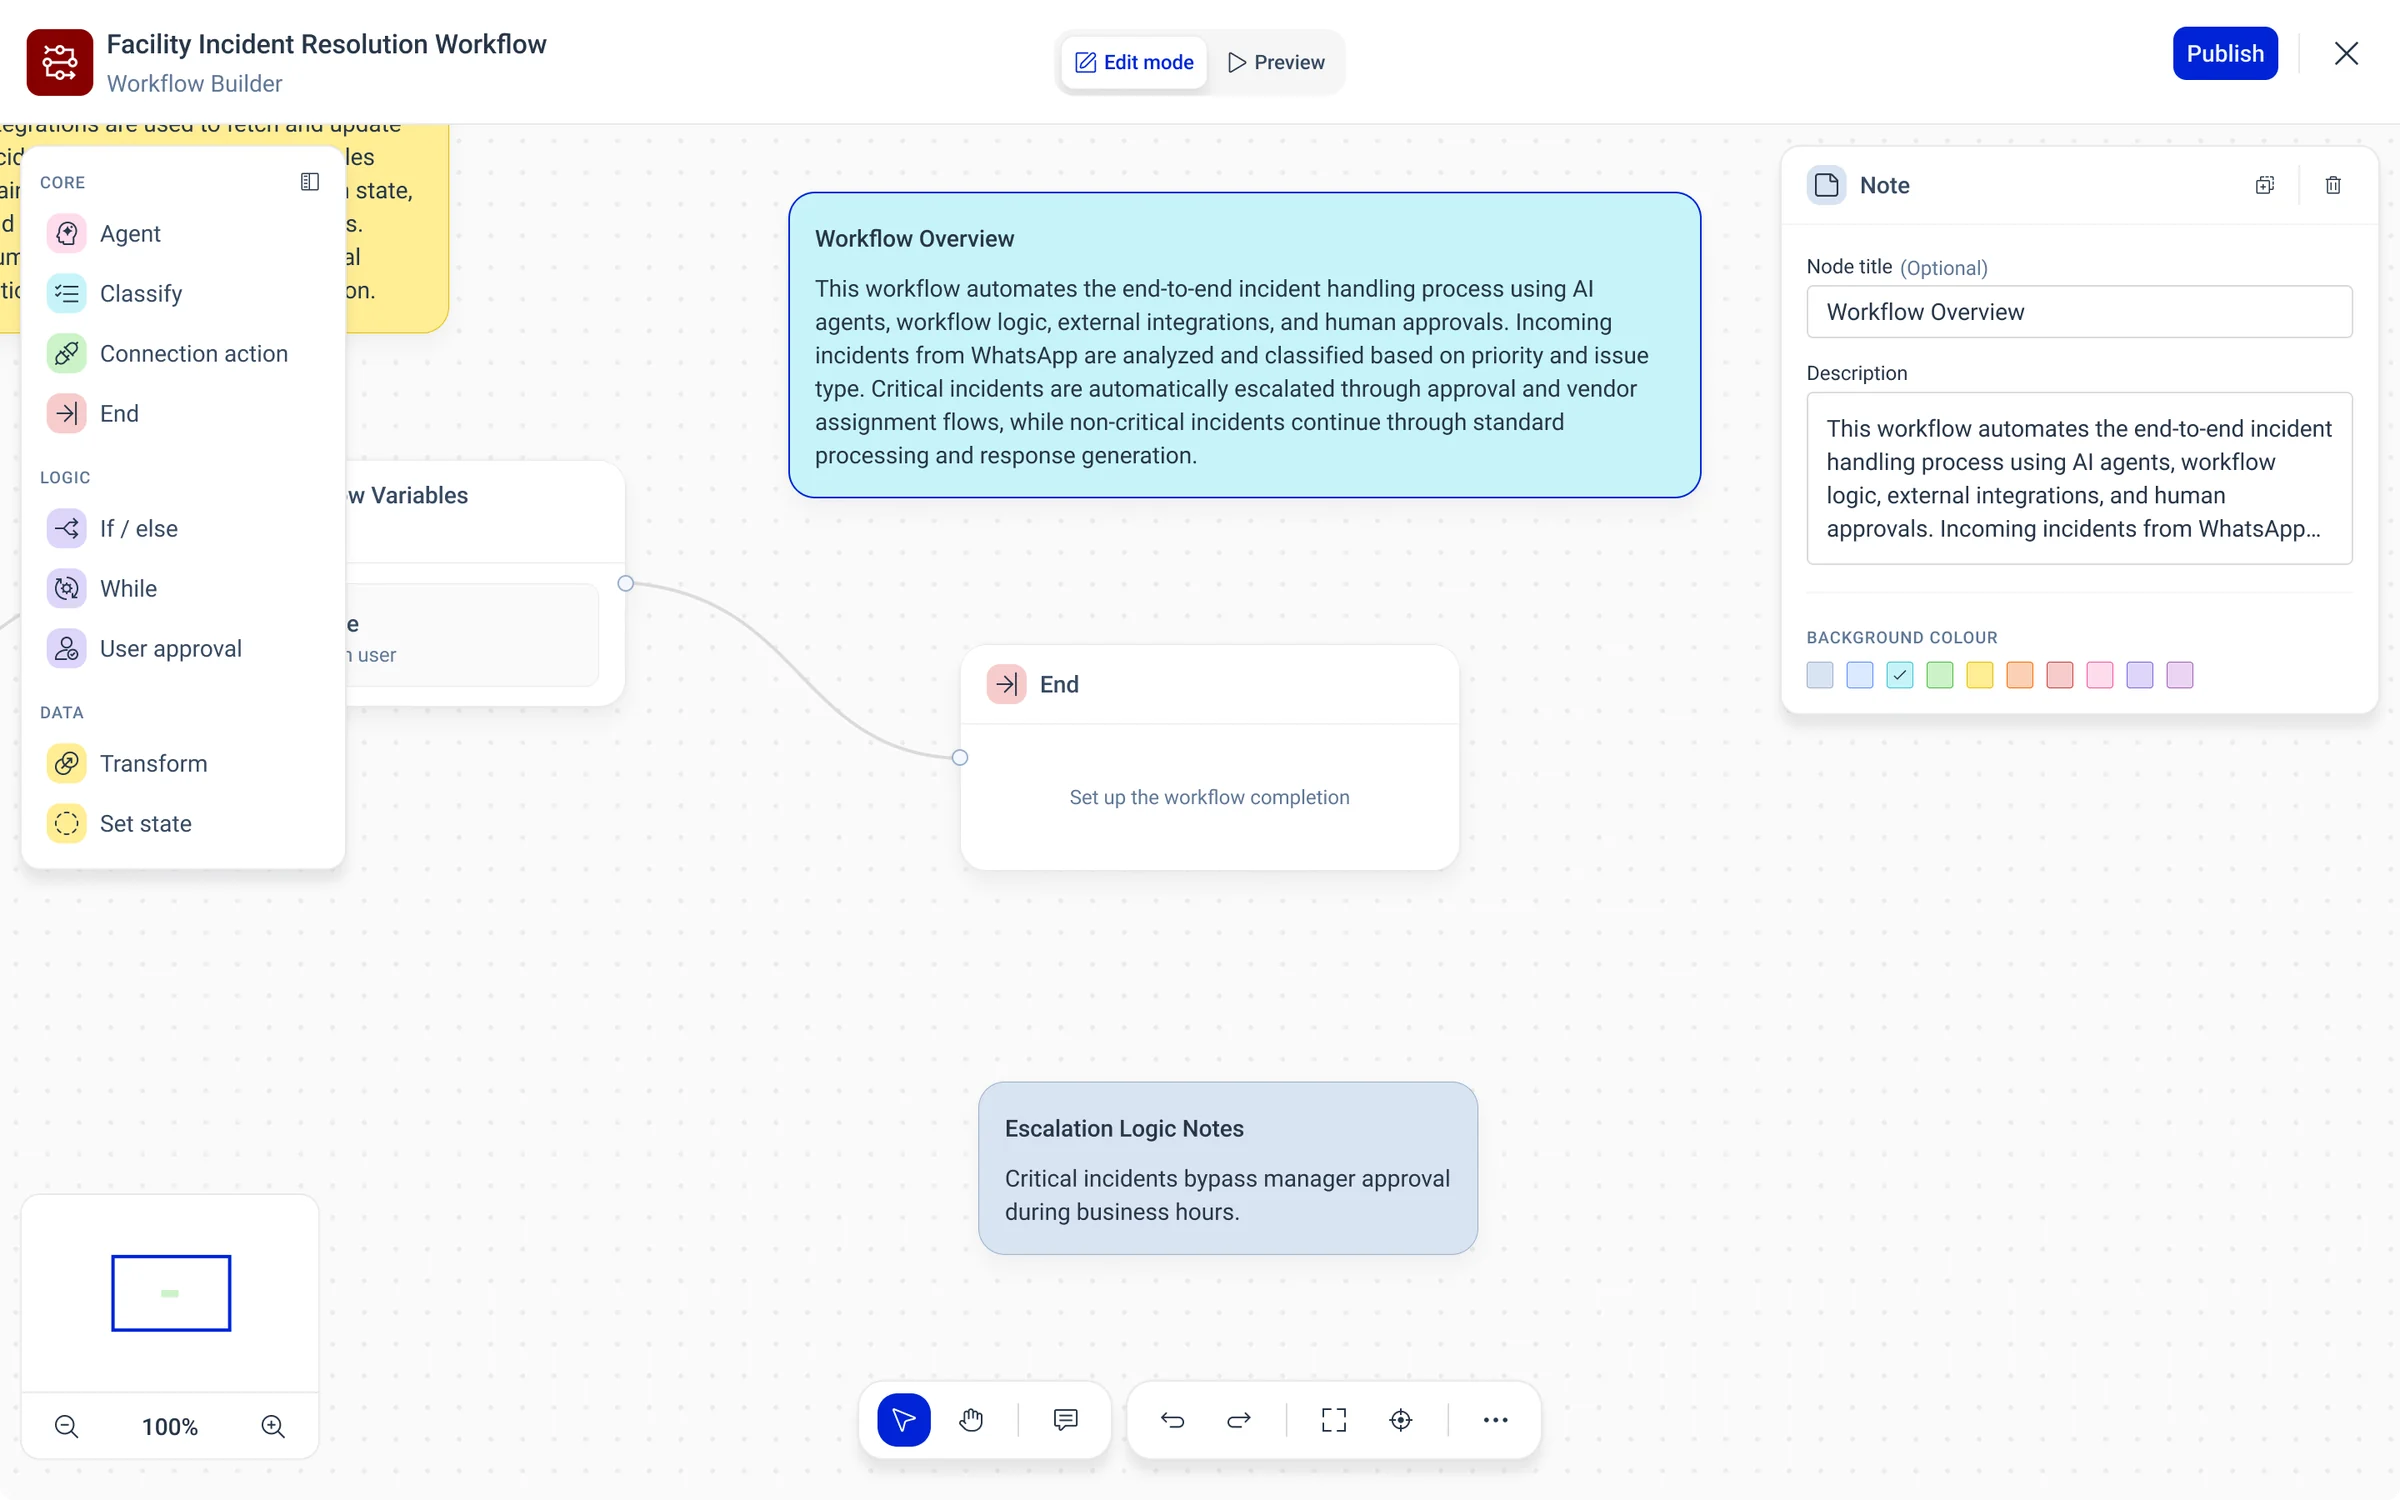Viewport: 2400px width, 1500px height.
Task: Add a While loop node
Action: pos(182,588)
